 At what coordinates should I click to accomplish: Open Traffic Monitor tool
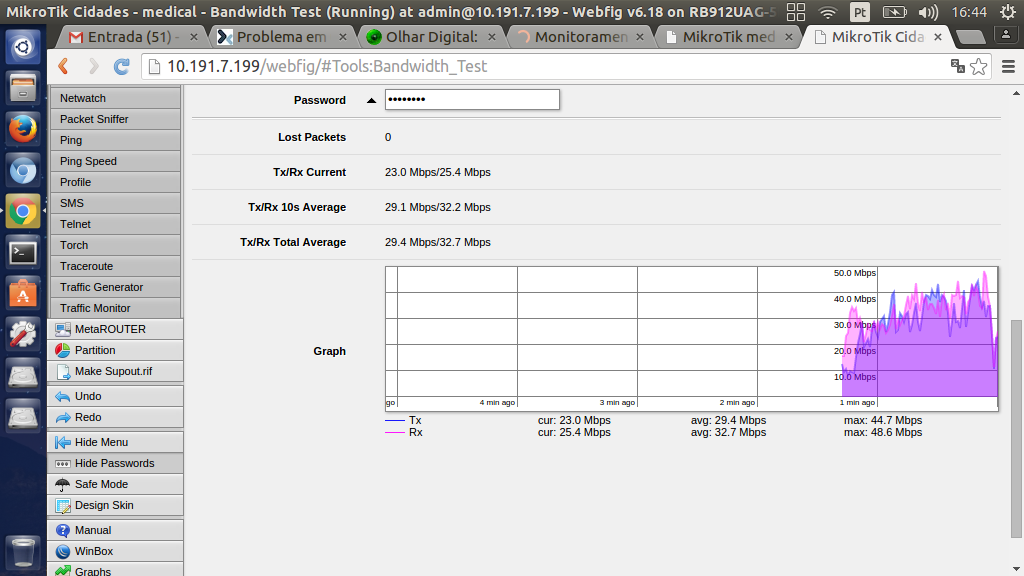115,308
